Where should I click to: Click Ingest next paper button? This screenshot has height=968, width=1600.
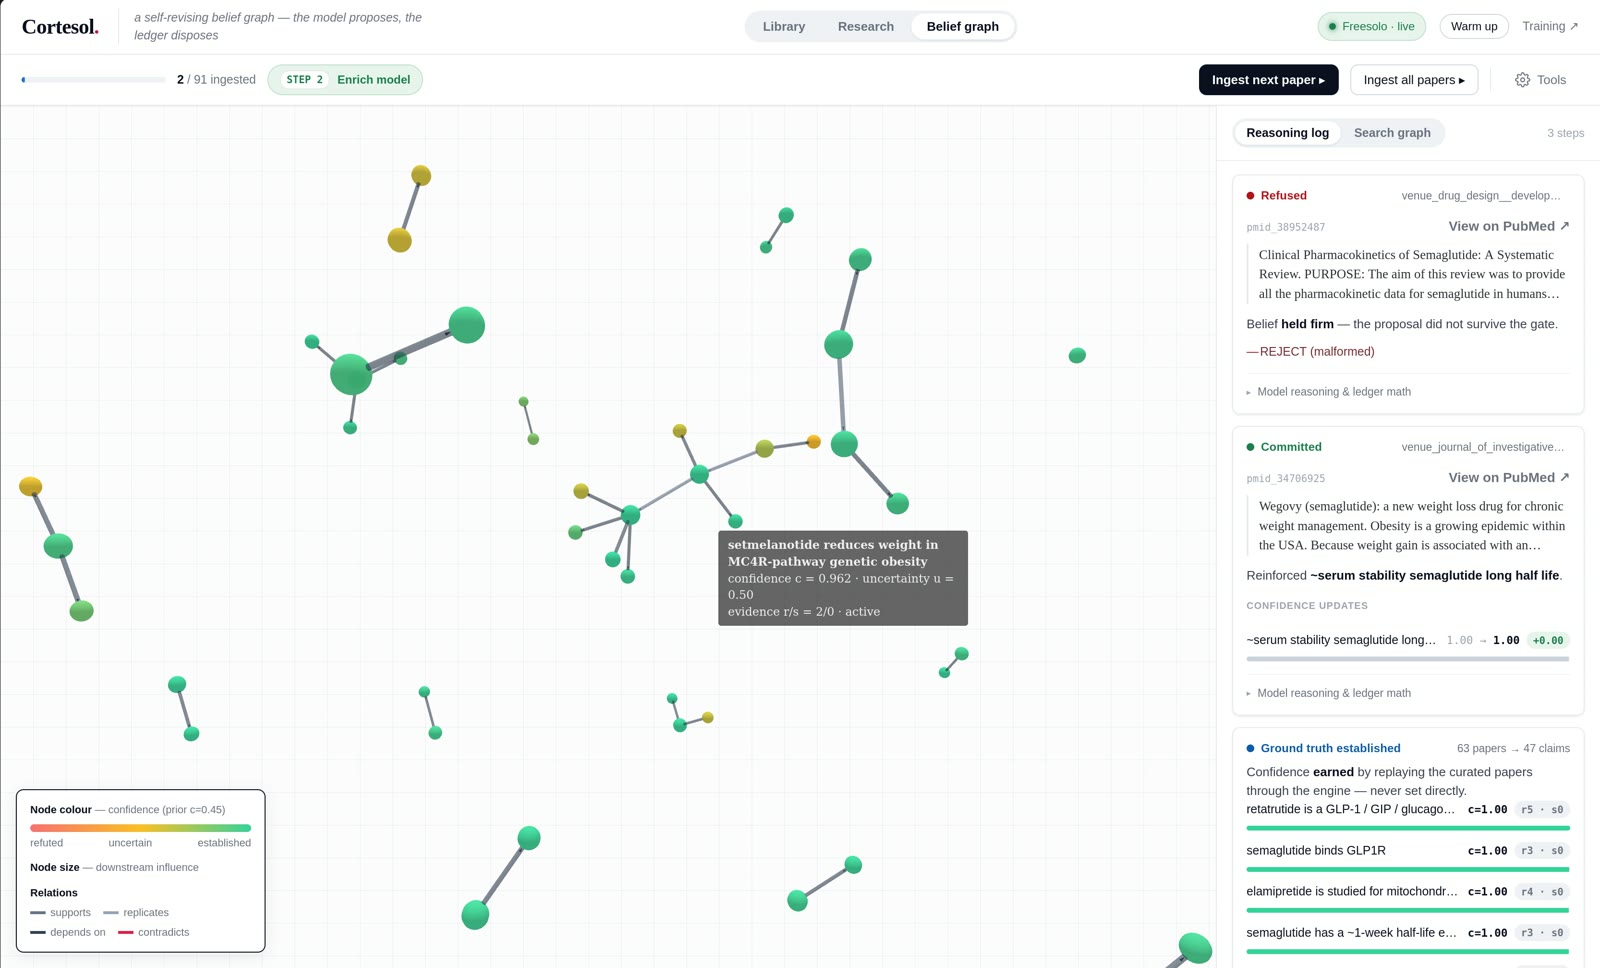point(1268,80)
